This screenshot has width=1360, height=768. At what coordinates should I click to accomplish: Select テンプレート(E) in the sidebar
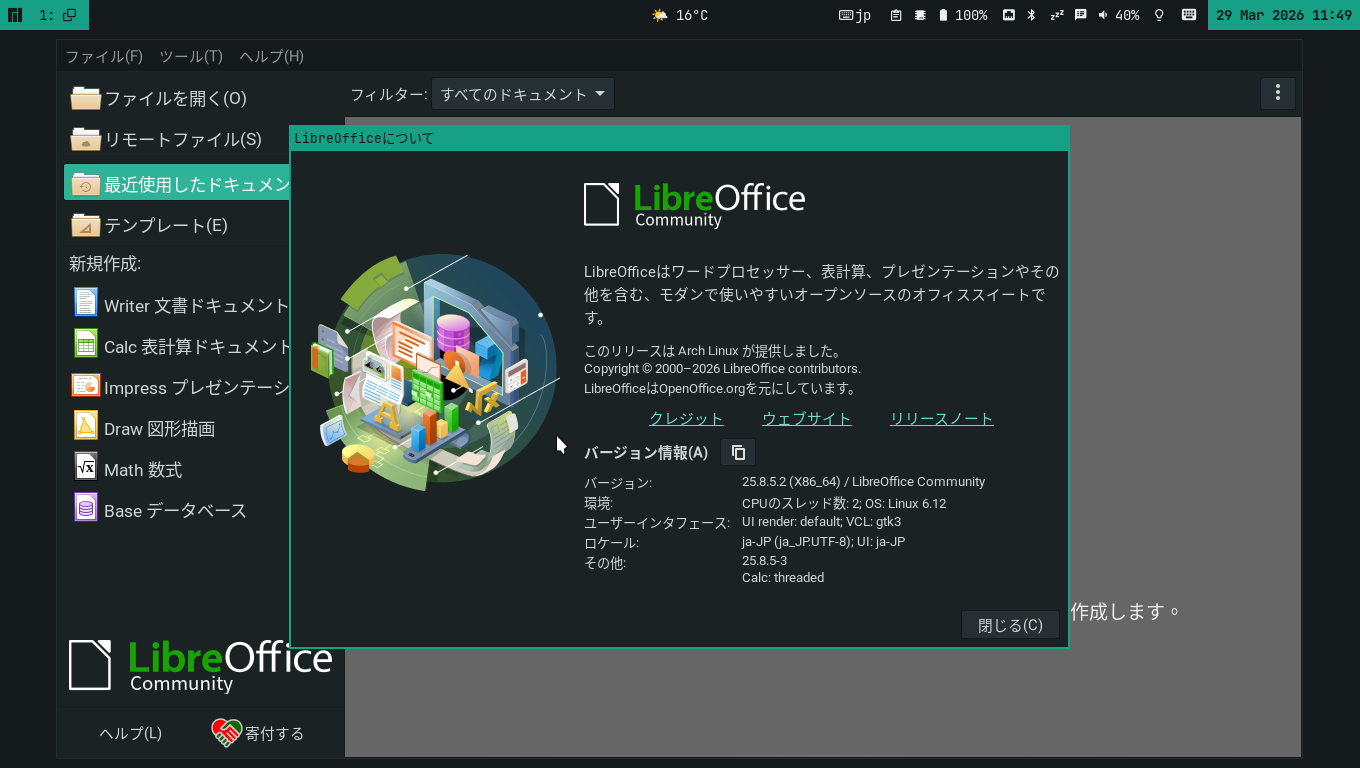click(177, 225)
